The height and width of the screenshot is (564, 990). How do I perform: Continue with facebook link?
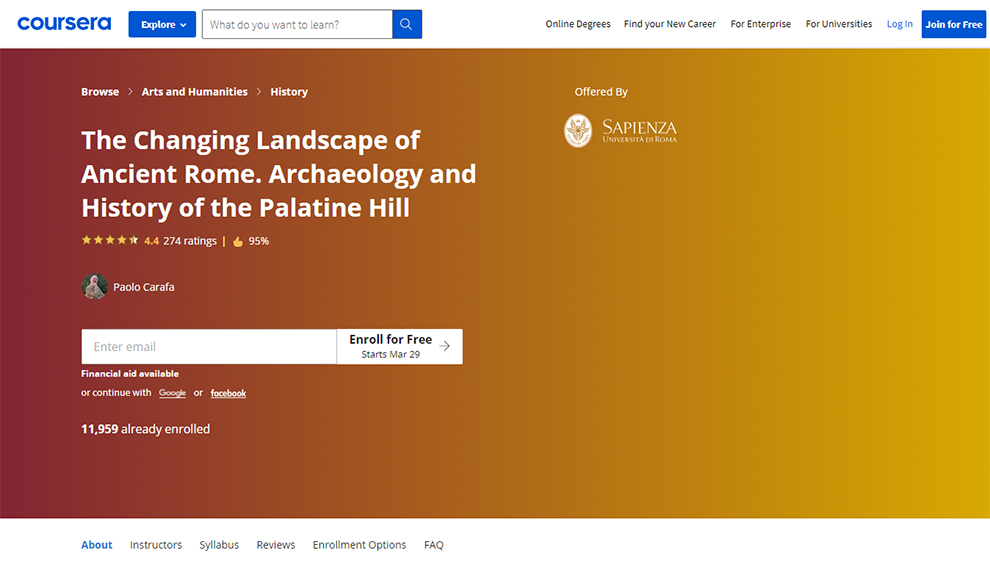tap(228, 393)
